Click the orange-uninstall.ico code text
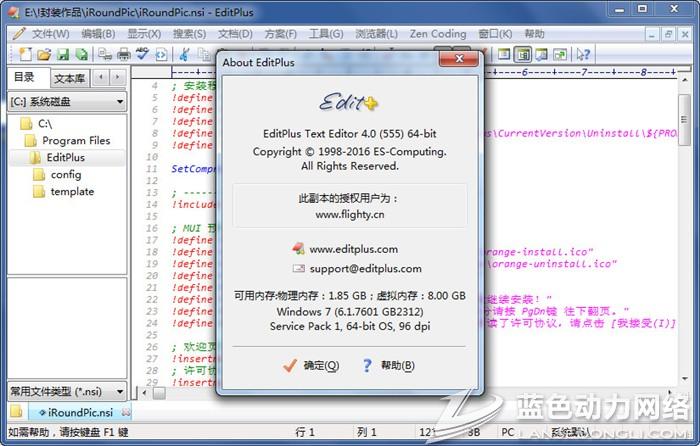The width and height of the screenshot is (700, 446). coord(552,264)
